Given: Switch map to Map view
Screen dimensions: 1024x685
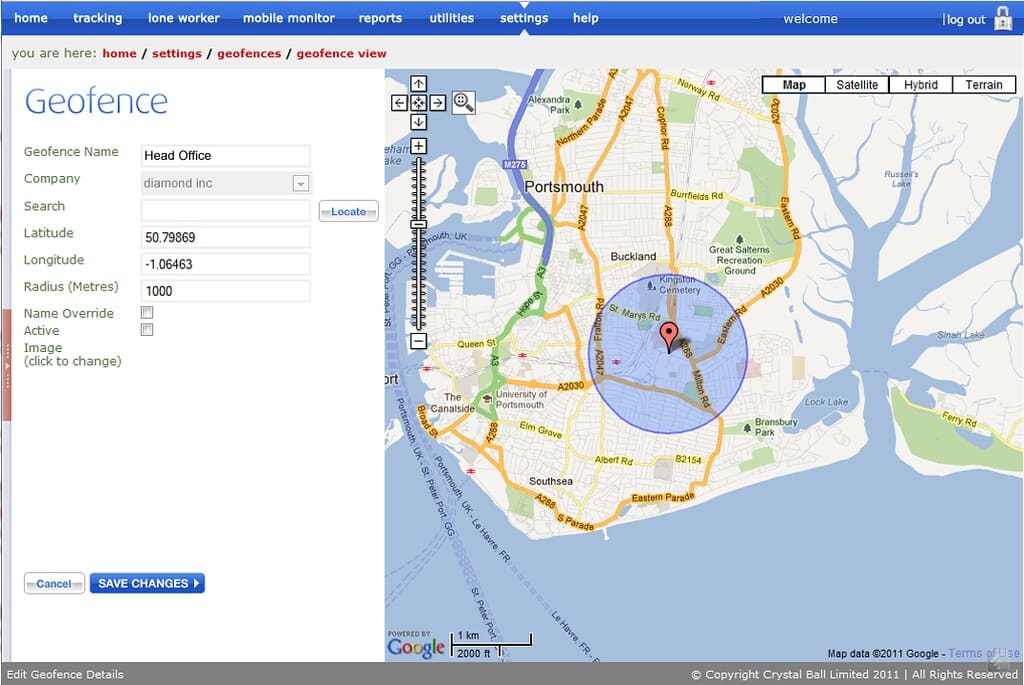Looking at the screenshot, I should (x=794, y=85).
